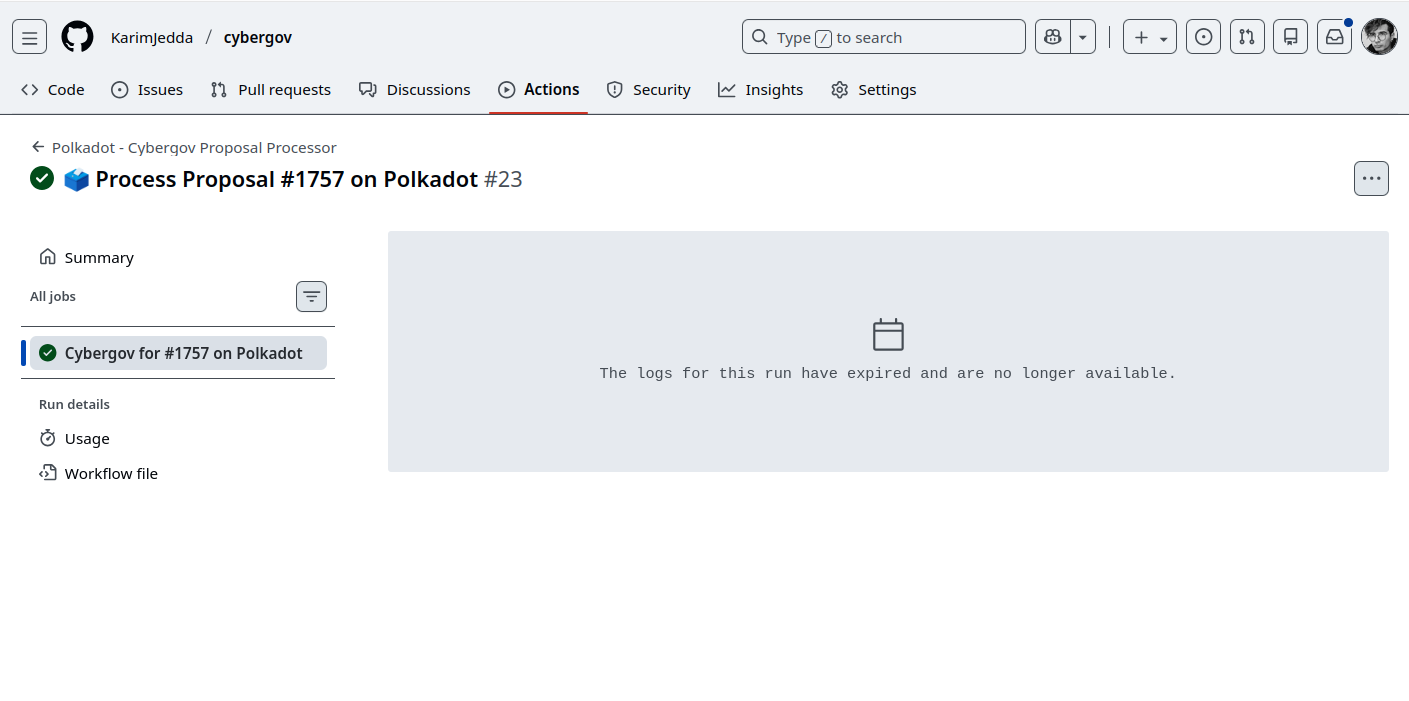Open the Insights tab
The width and height of the screenshot is (1409, 701).
point(760,90)
